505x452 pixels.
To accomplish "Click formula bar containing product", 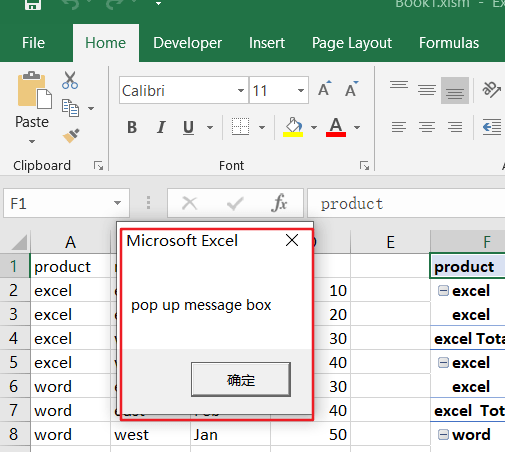I will pos(406,203).
